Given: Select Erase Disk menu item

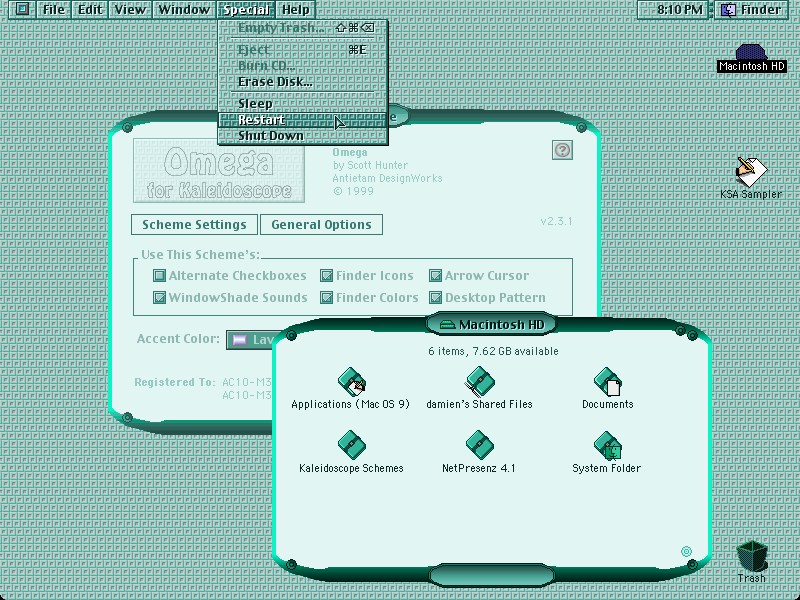Looking at the screenshot, I should [x=303, y=82].
